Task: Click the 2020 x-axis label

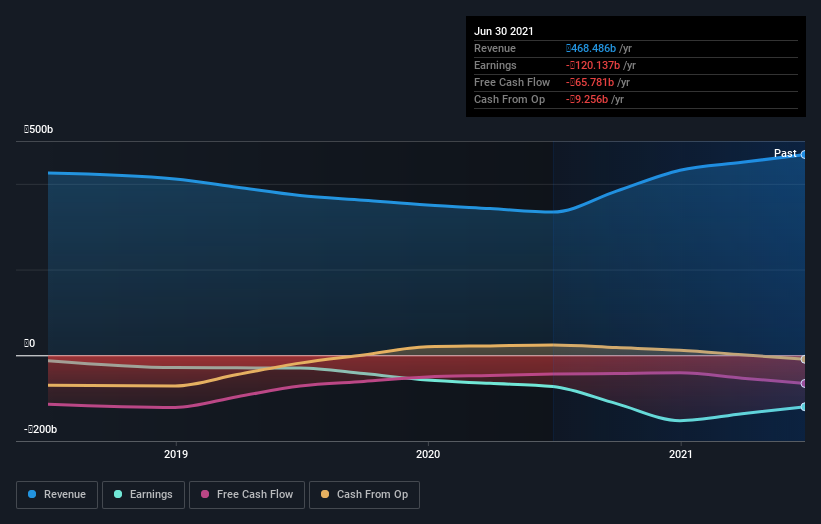Action: tap(428, 454)
